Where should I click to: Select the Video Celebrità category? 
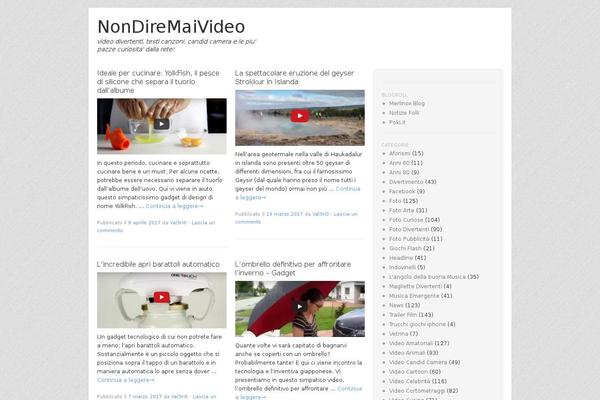coord(409,381)
